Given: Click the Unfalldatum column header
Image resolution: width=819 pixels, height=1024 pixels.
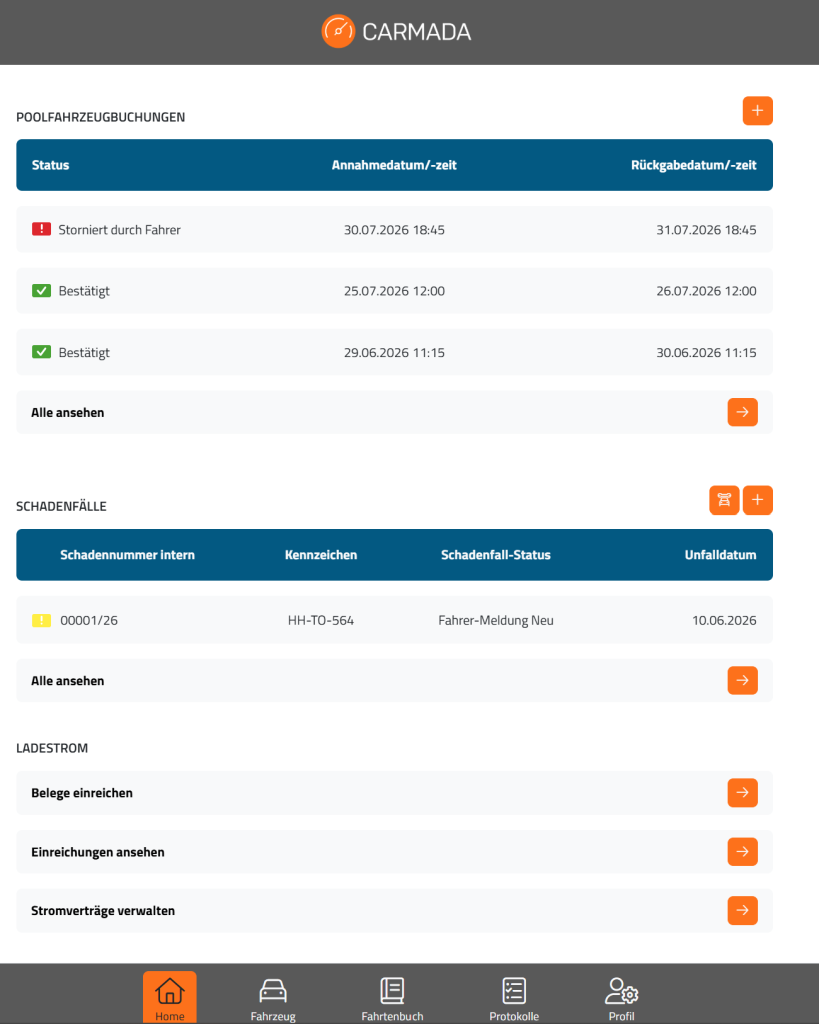Looking at the screenshot, I should [x=720, y=555].
